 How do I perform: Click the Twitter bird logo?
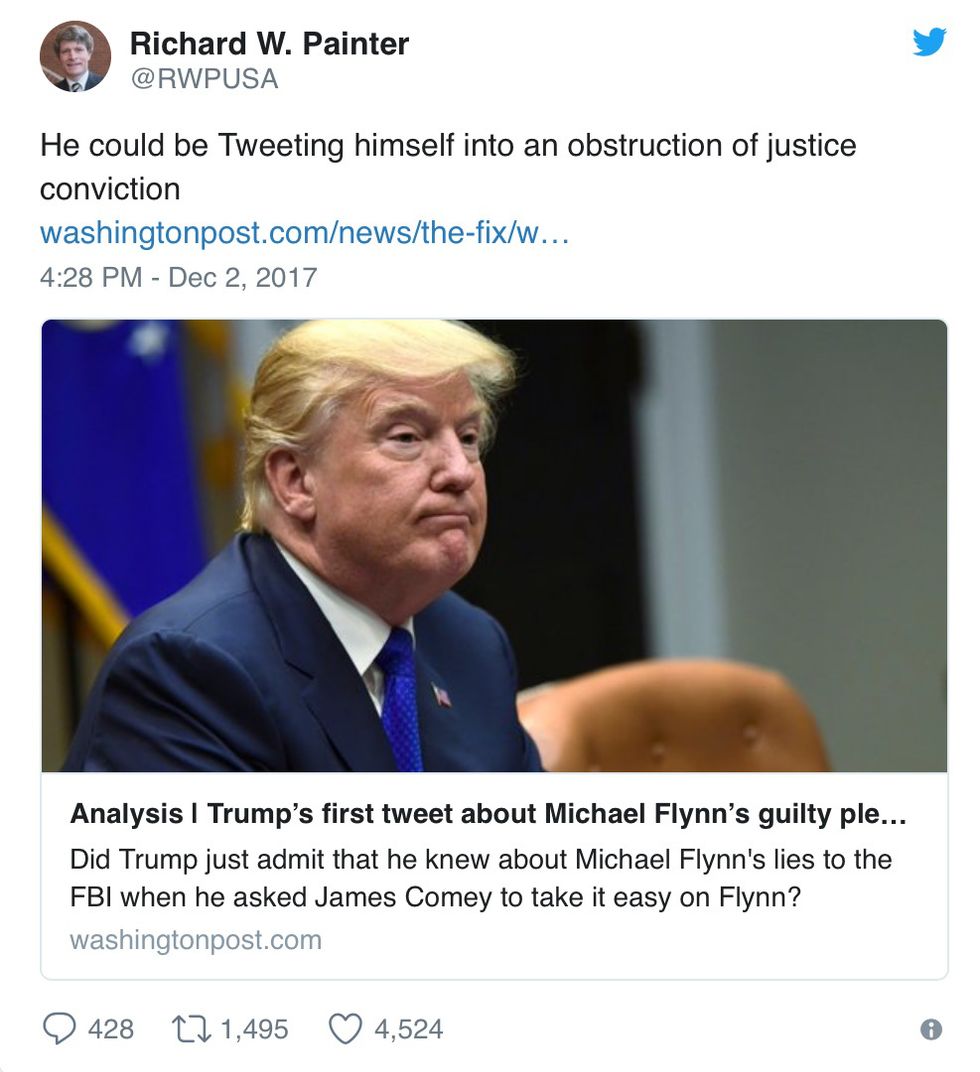pyautogui.click(x=929, y=42)
